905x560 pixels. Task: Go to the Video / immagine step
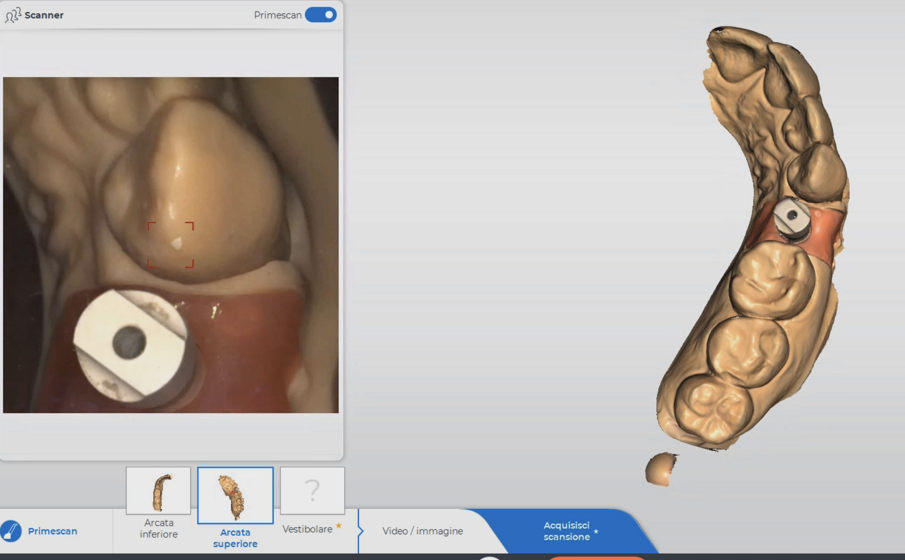click(x=422, y=531)
